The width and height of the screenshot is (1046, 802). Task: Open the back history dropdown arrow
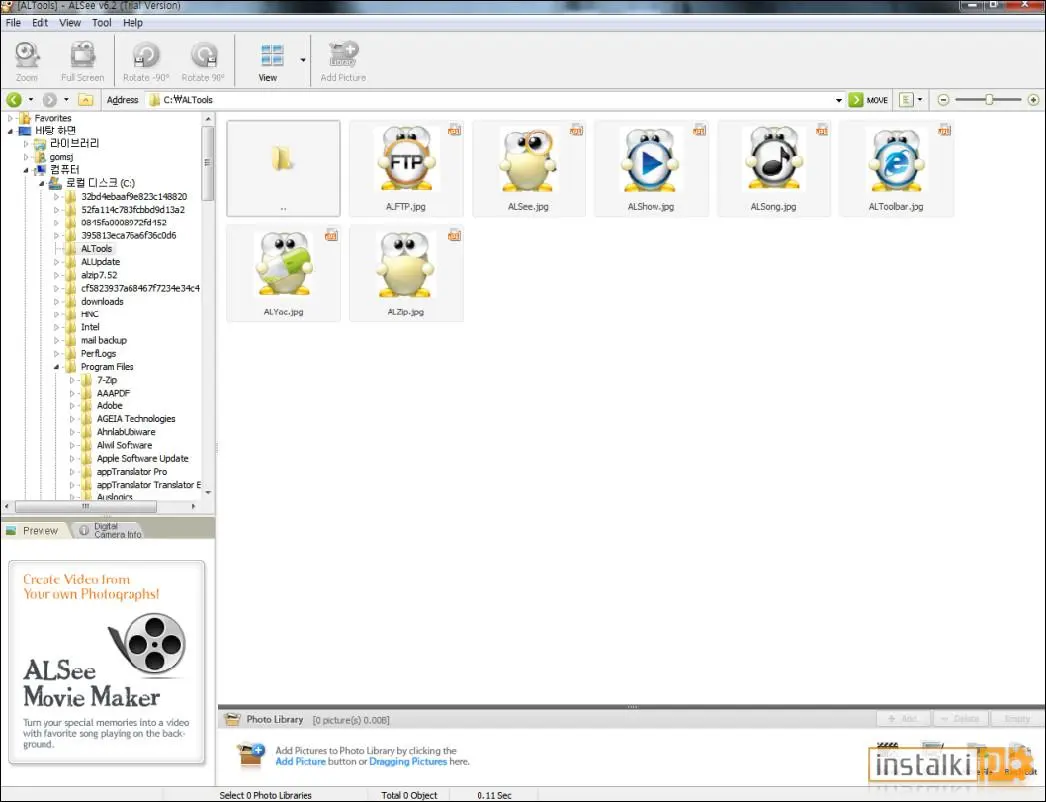[x=31, y=100]
